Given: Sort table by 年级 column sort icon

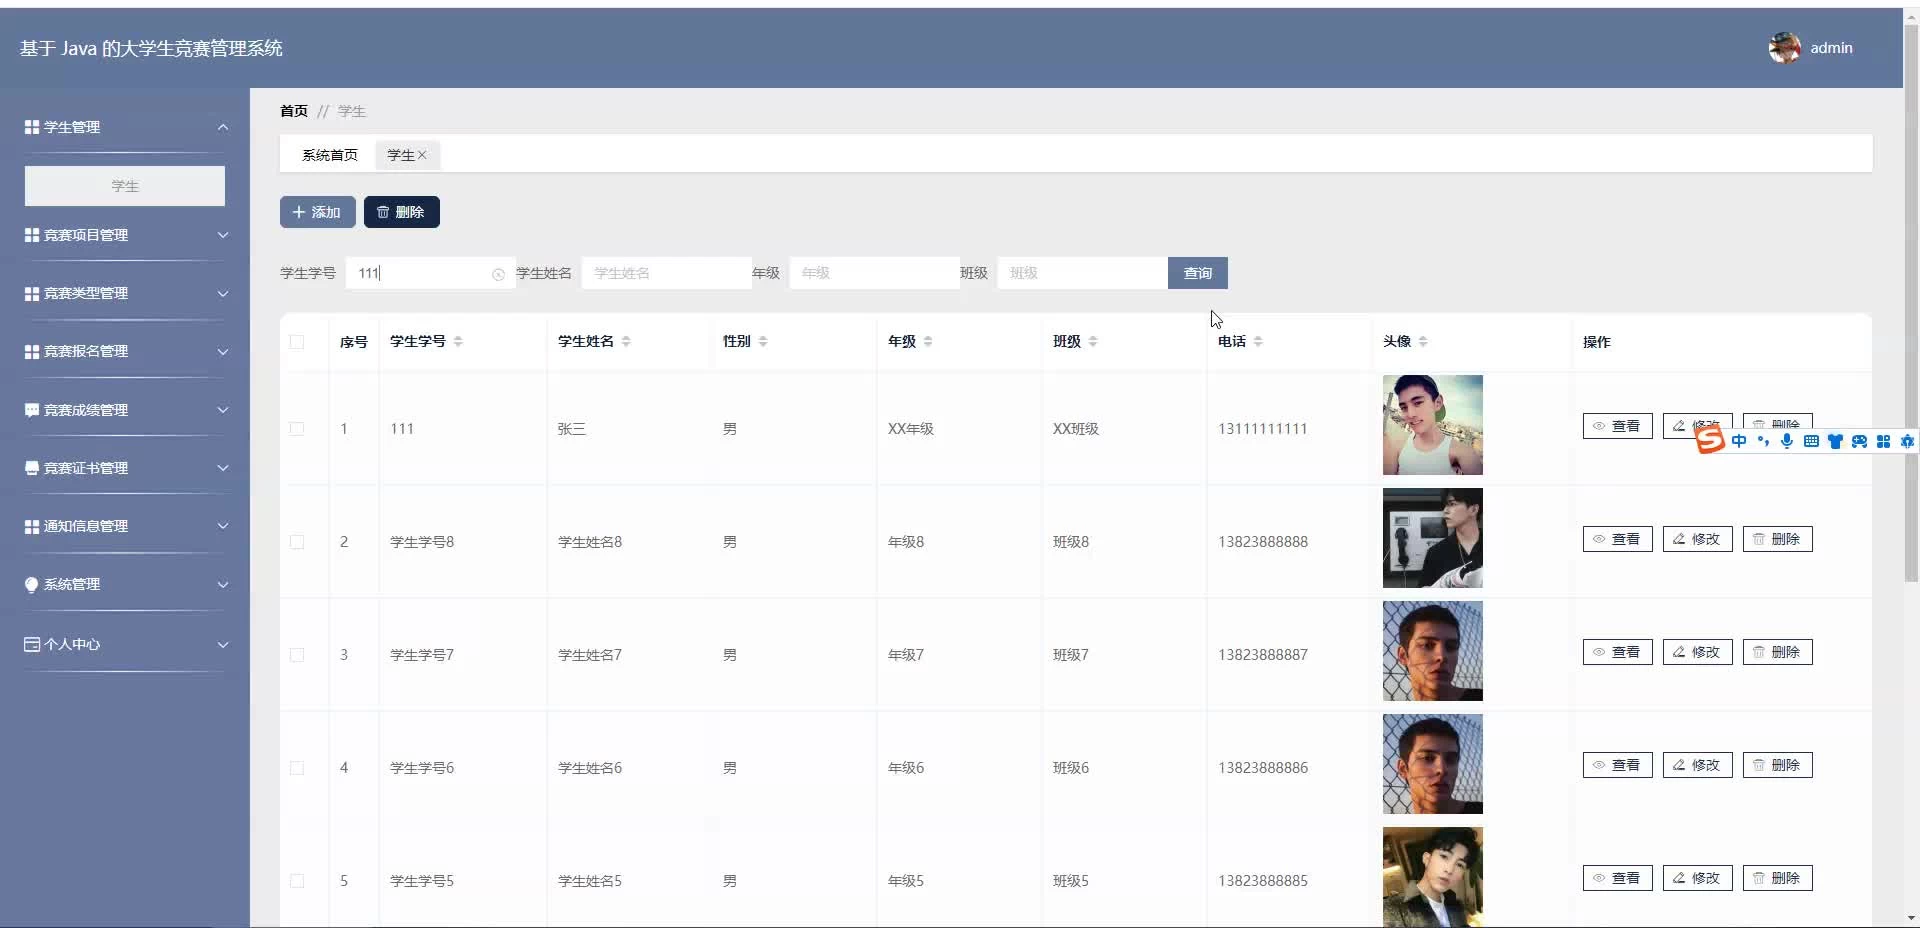Looking at the screenshot, I should (928, 342).
